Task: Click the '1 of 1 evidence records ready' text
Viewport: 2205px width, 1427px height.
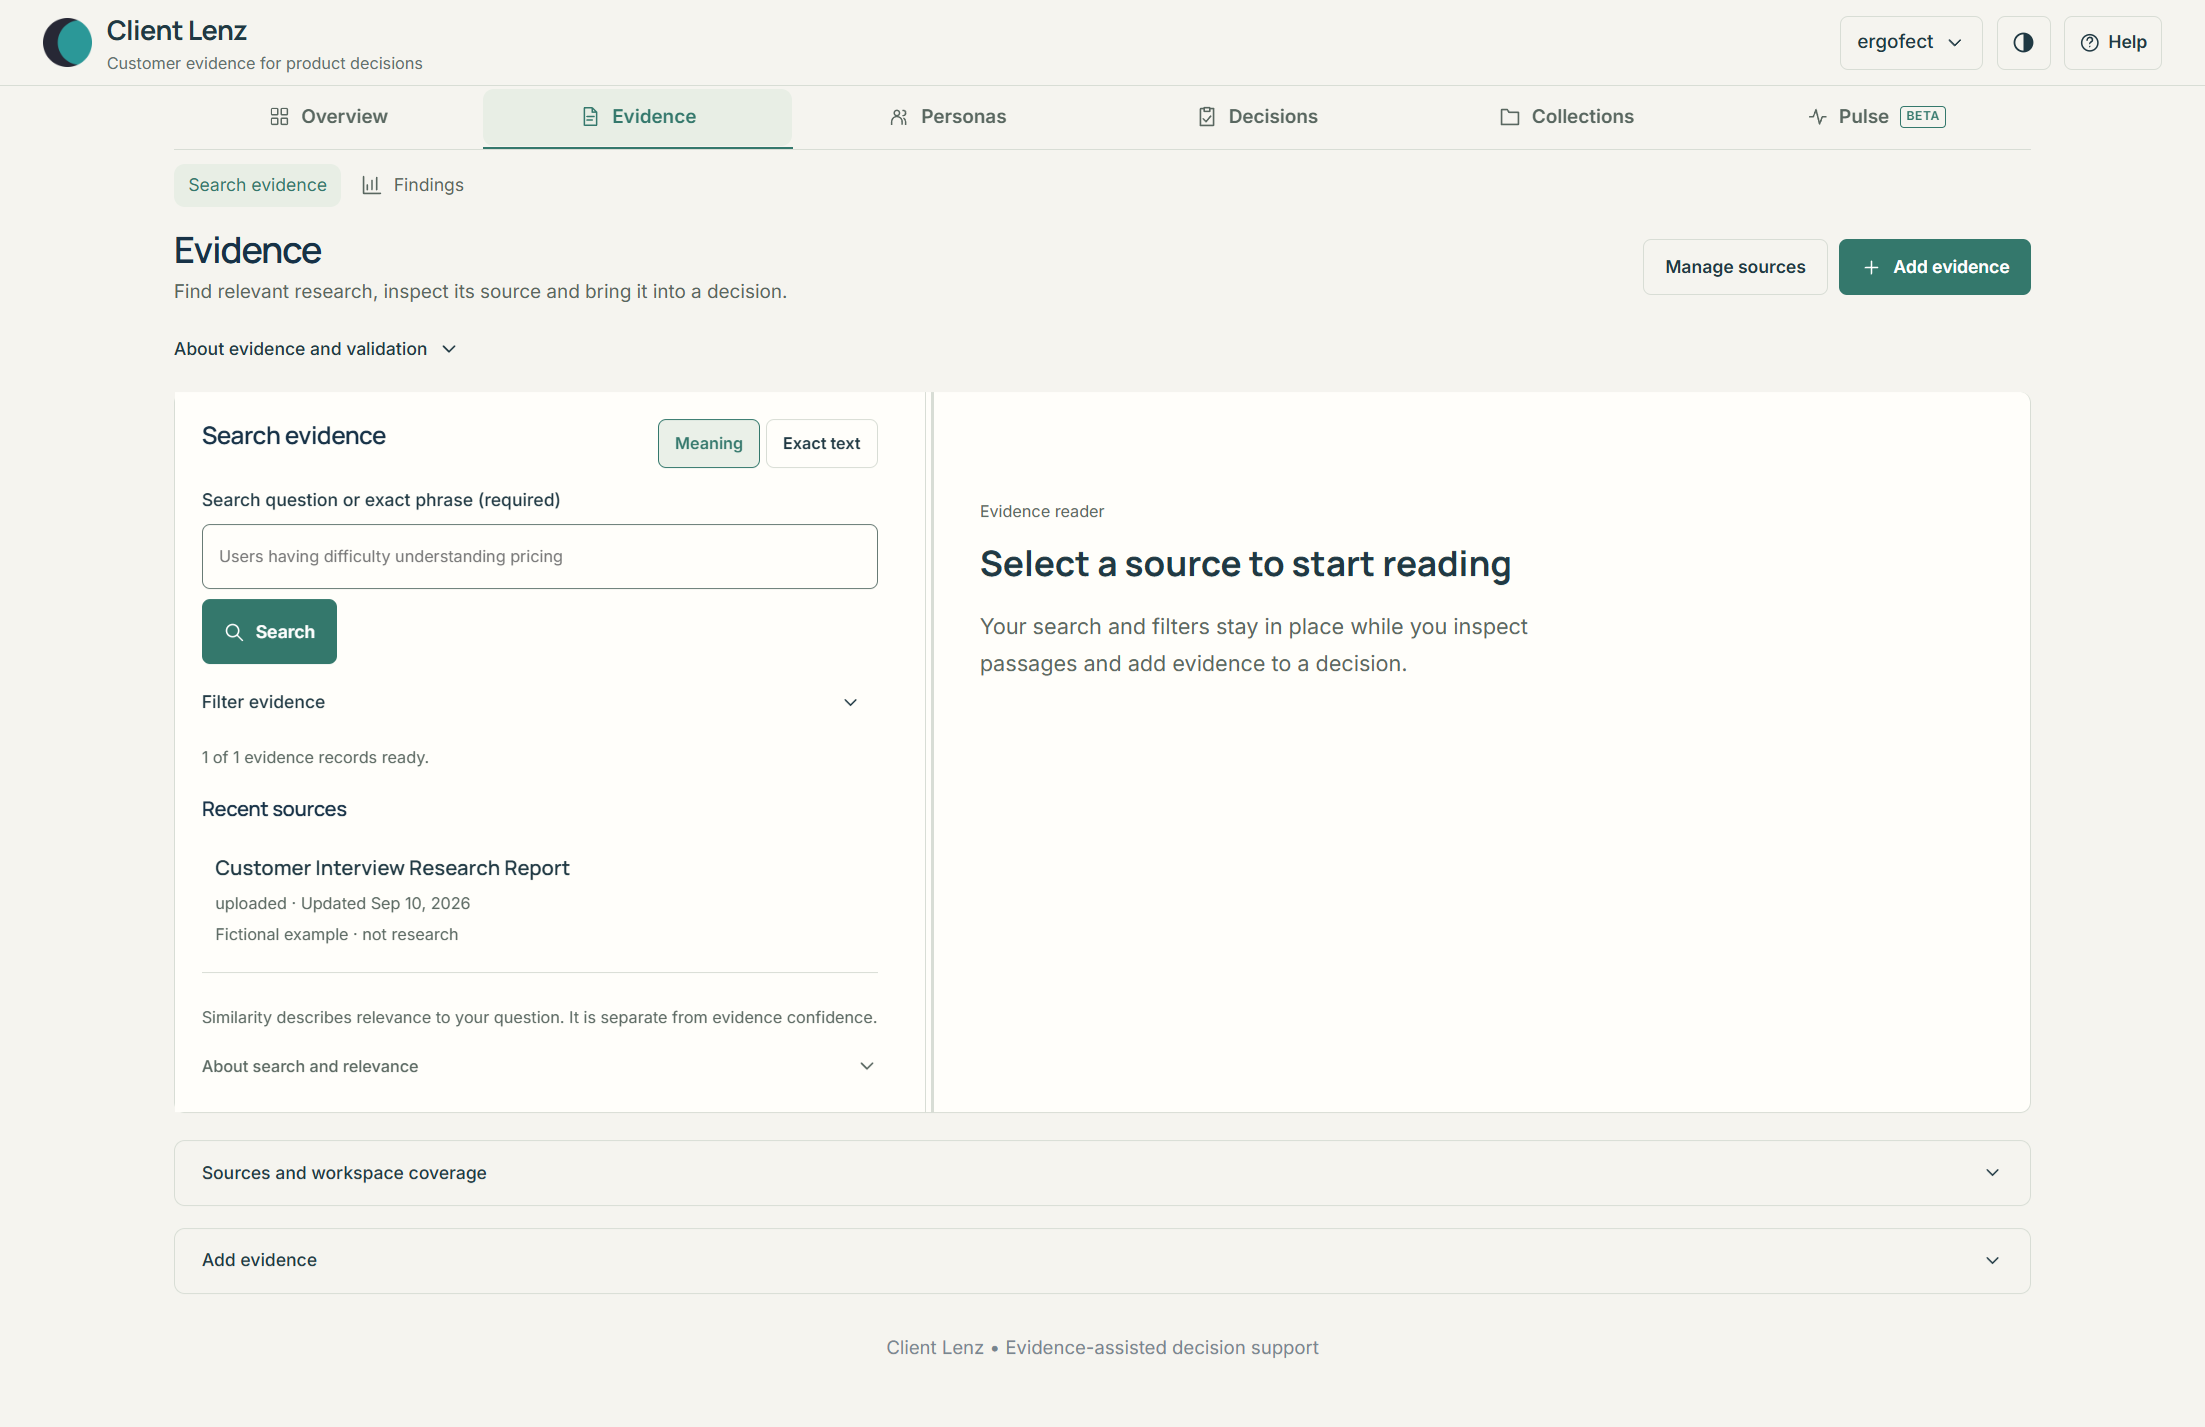Action: click(315, 757)
